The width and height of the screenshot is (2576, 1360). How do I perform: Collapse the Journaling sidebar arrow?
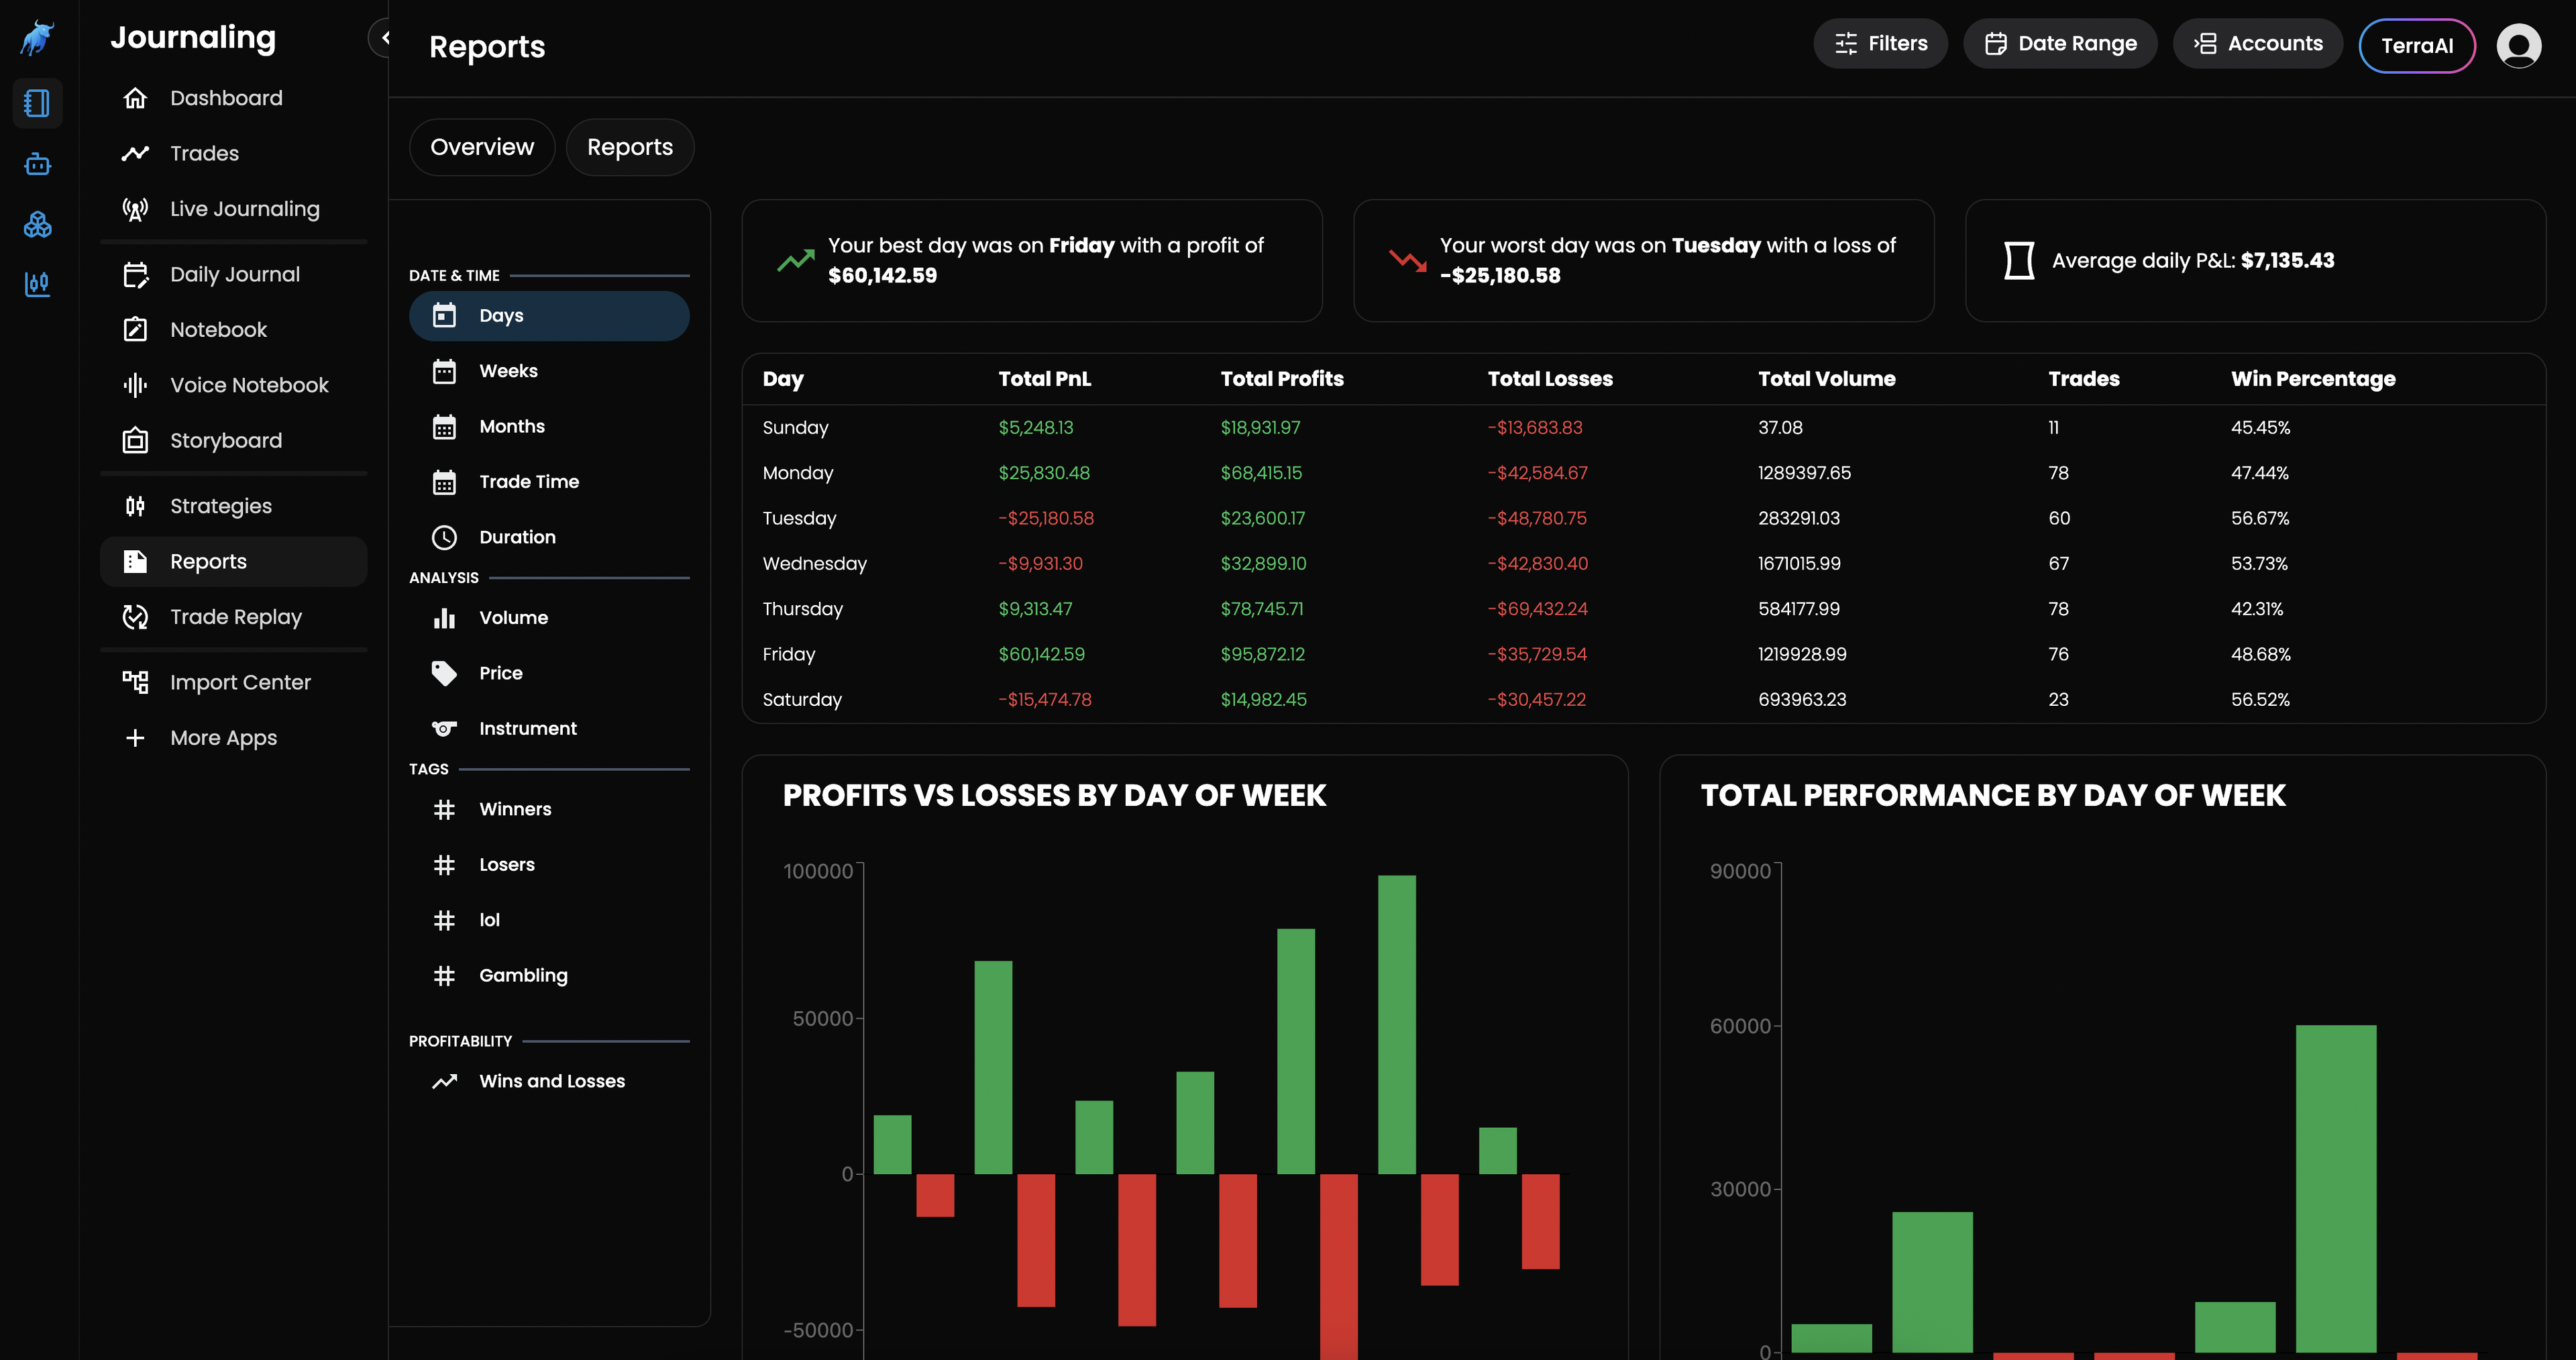tap(384, 38)
